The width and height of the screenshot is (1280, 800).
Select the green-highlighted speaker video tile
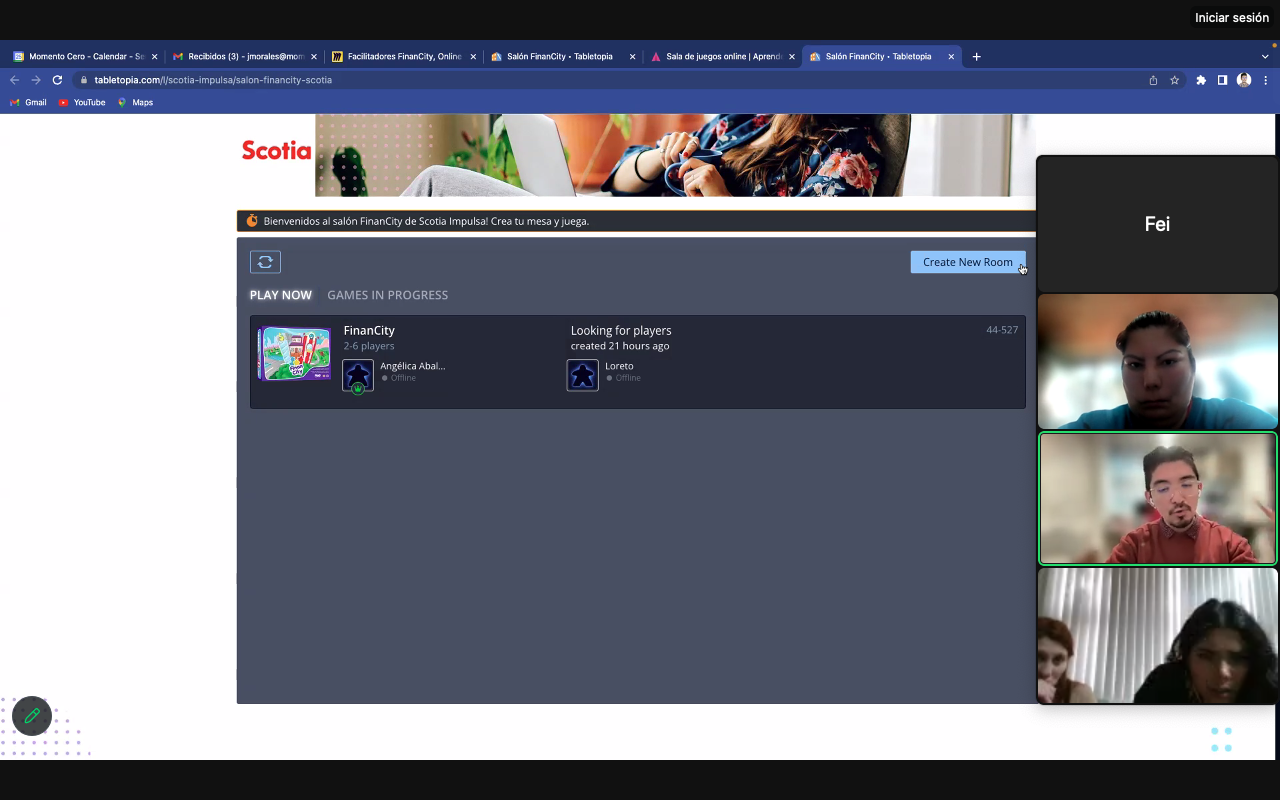[x=1158, y=498]
